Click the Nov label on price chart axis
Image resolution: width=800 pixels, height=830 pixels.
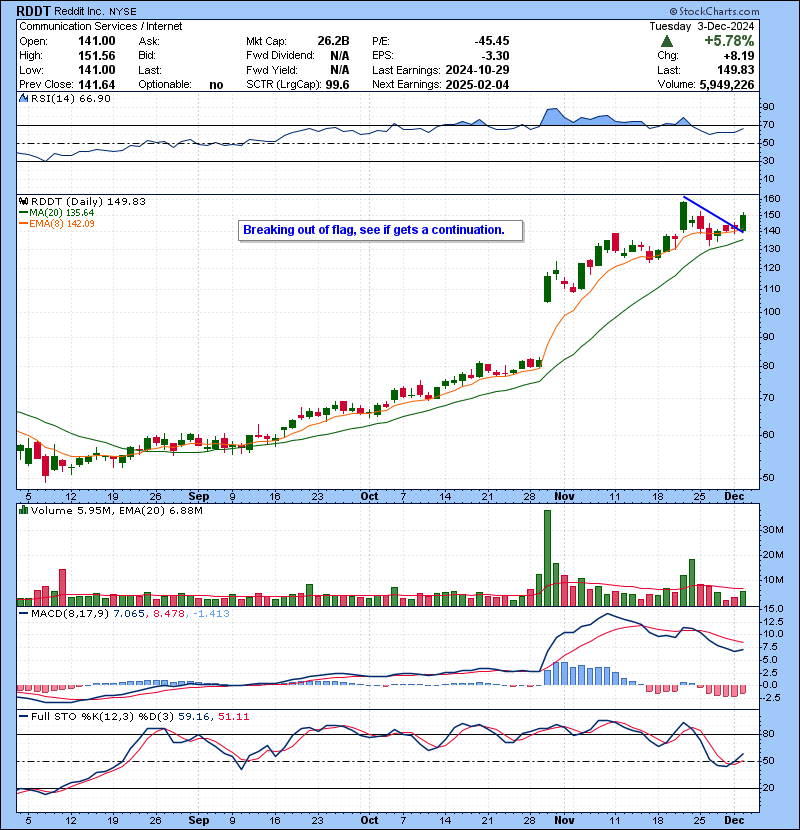(x=564, y=497)
